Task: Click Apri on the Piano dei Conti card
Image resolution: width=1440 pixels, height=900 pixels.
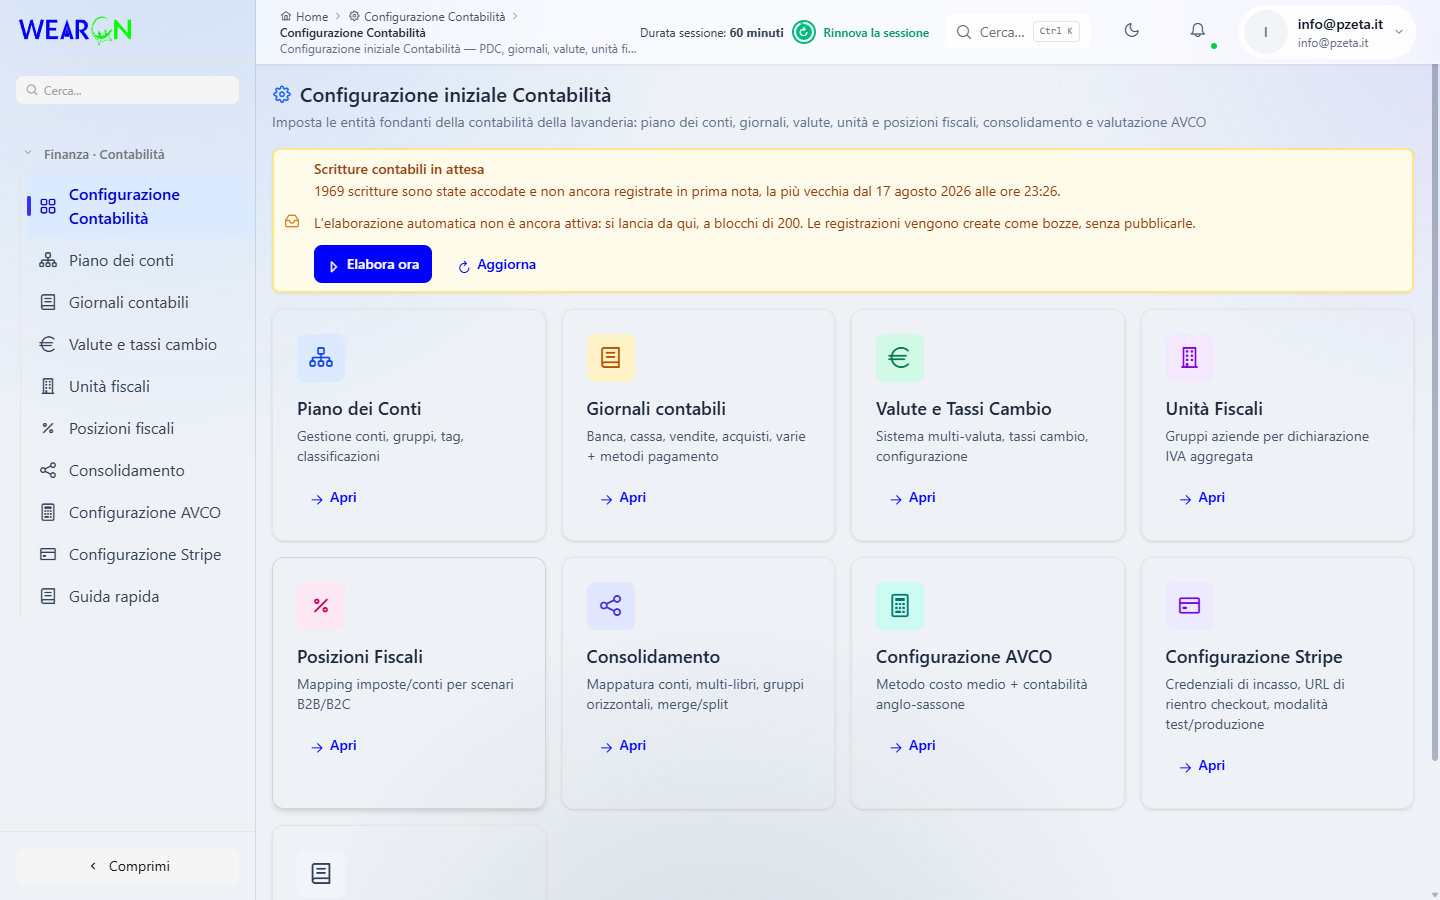Action: point(334,497)
